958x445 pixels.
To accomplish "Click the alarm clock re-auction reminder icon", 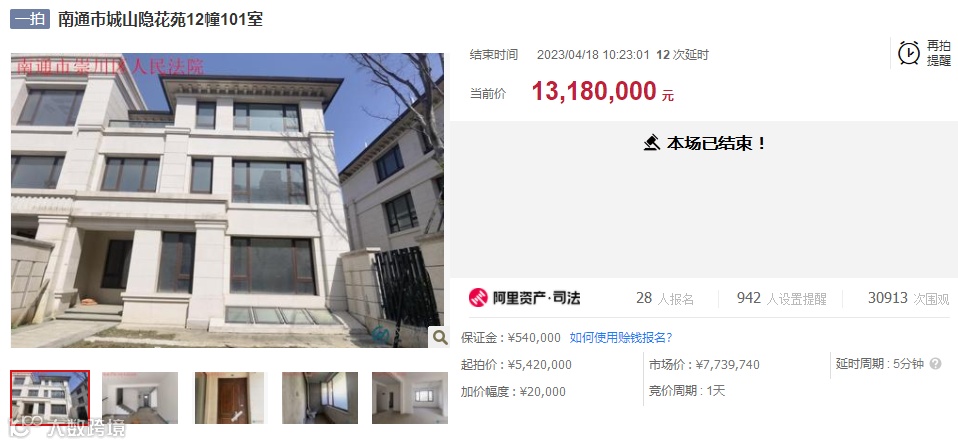I will (x=909, y=53).
